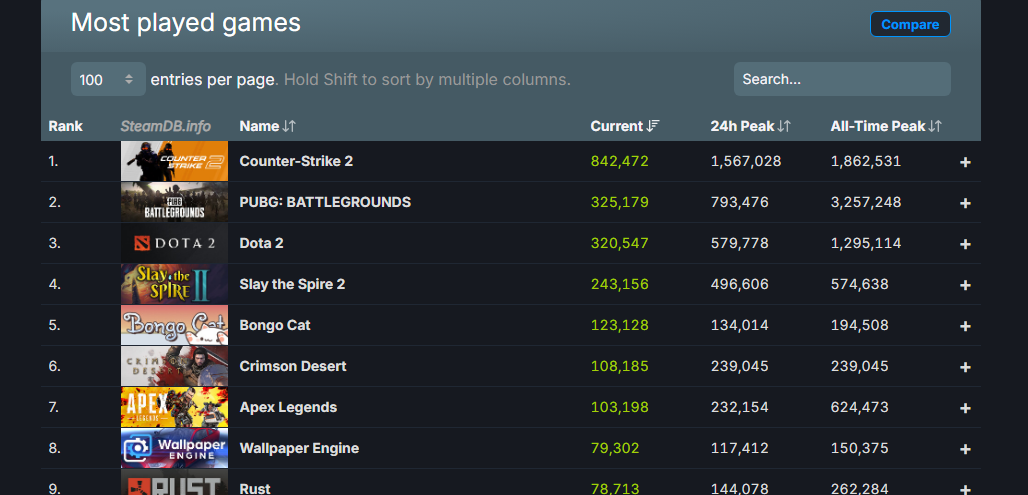The image size is (1028, 495).
Task: Open the Slay the Spire 2 link
Action: click(292, 284)
